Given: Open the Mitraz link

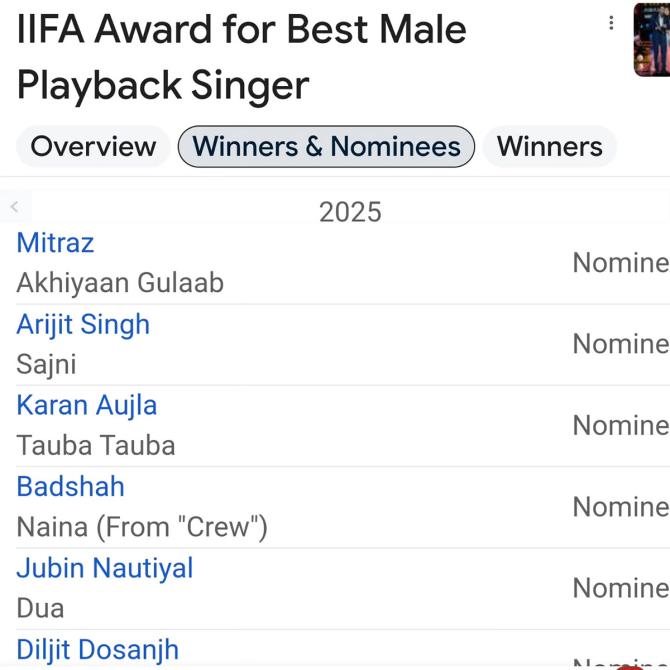Looking at the screenshot, I should click(55, 242).
